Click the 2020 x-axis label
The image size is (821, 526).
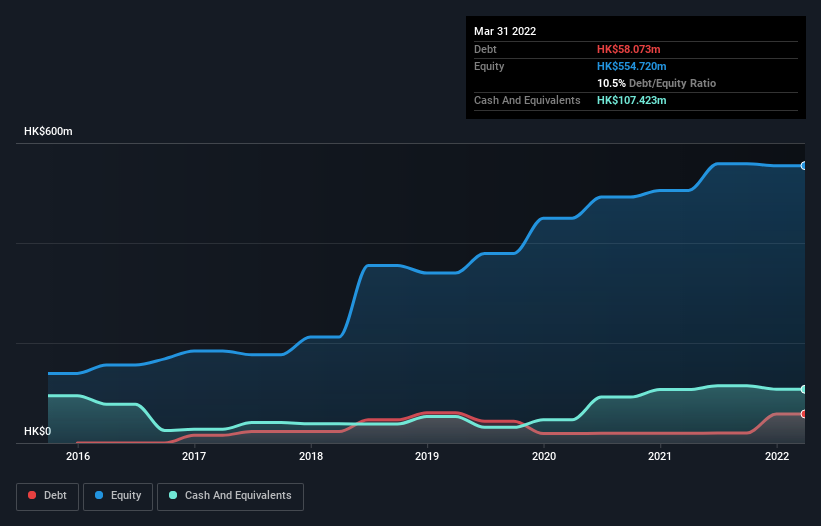pyautogui.click(x=544, y=456)
